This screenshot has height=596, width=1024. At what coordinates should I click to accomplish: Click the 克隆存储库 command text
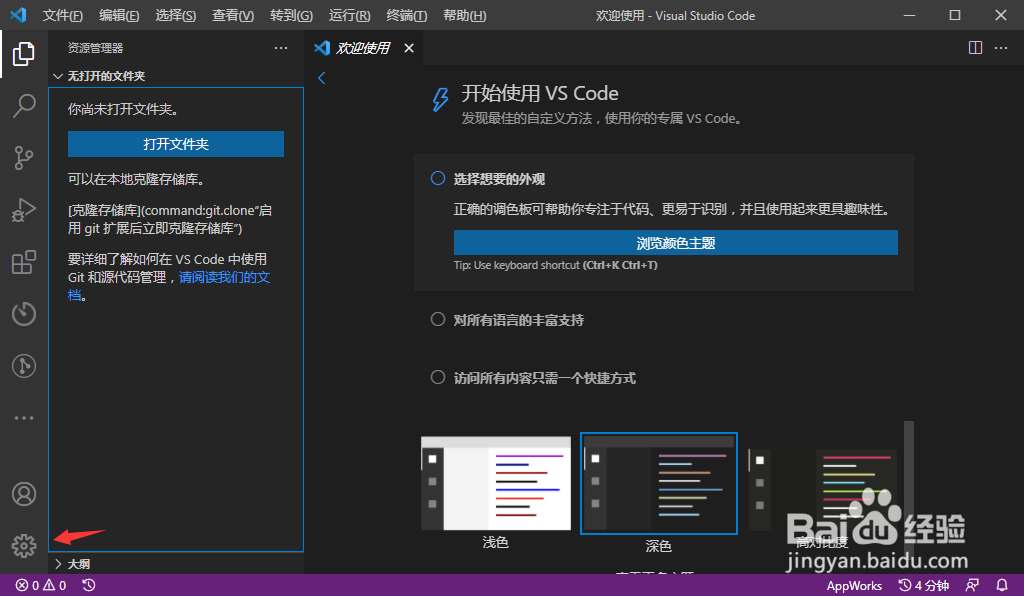170,219
